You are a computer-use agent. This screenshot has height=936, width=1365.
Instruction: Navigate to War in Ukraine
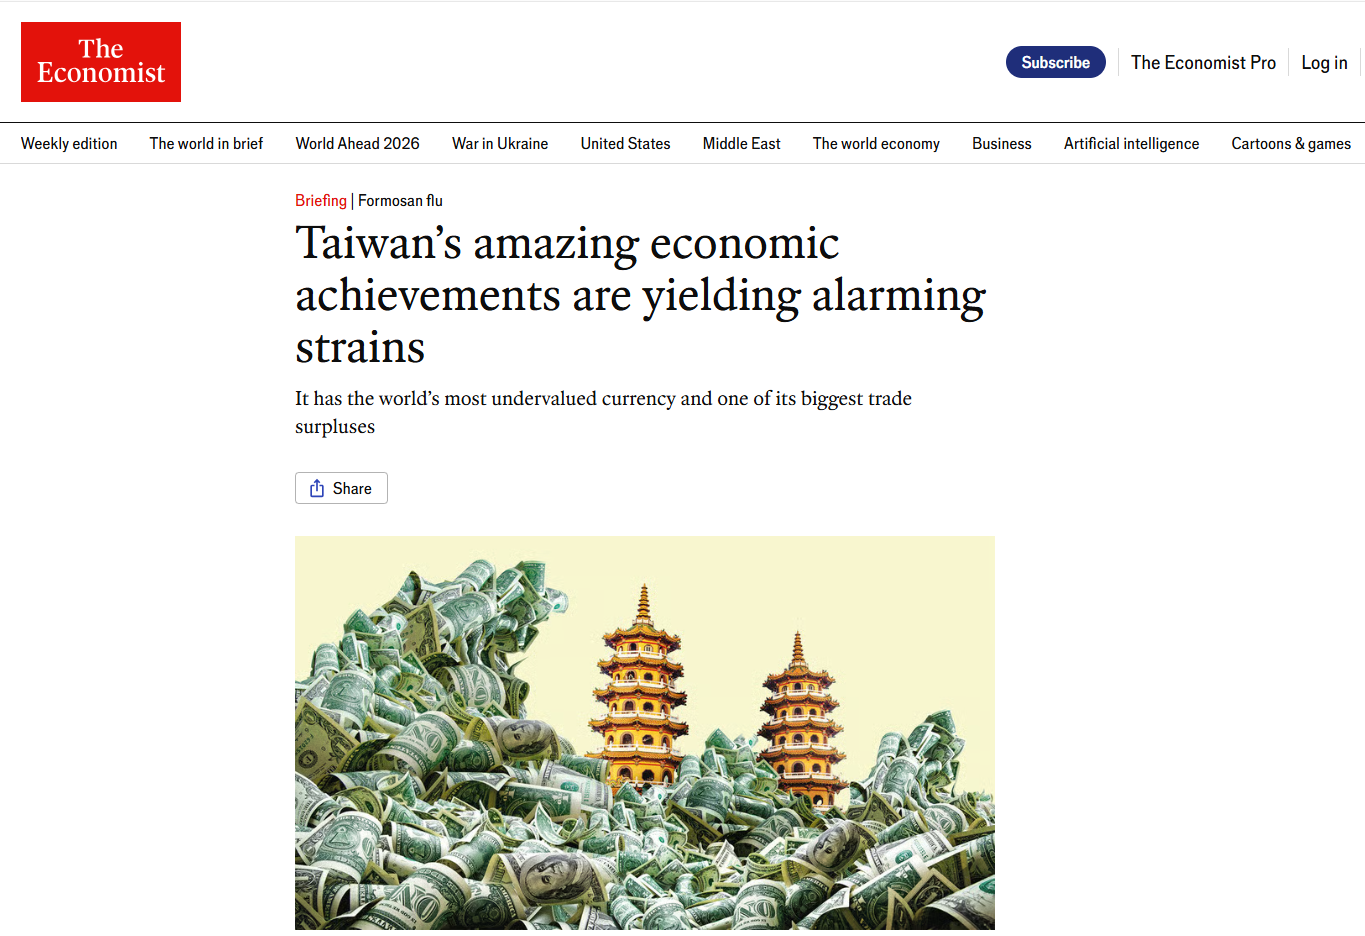(x=500, y=144)
